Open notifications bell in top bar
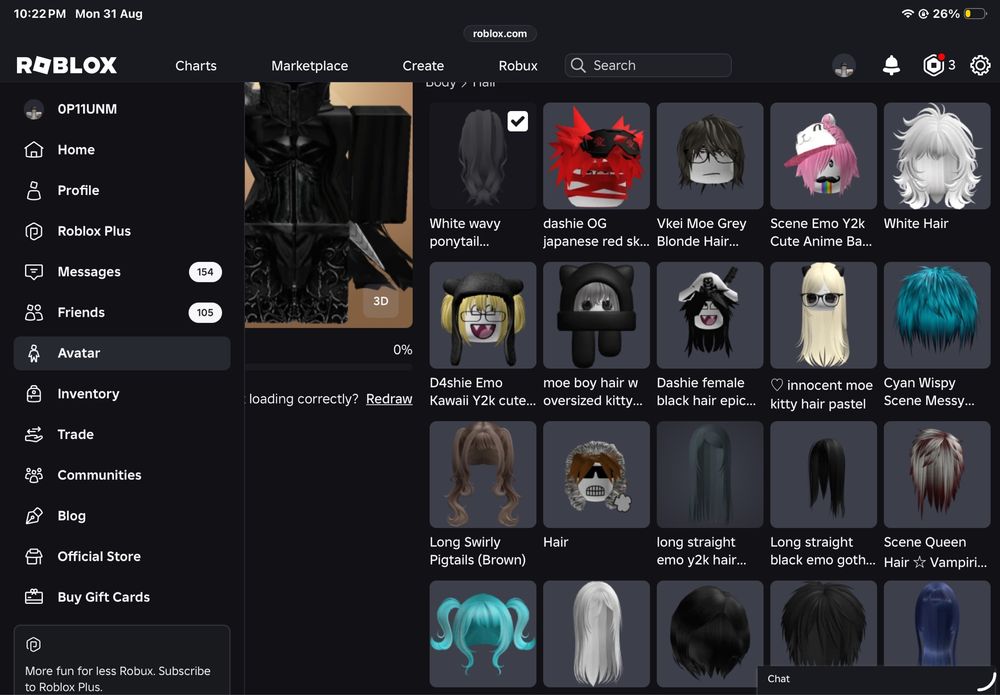1000x695 pixels. pyautogui.click(x=892, y=65)
